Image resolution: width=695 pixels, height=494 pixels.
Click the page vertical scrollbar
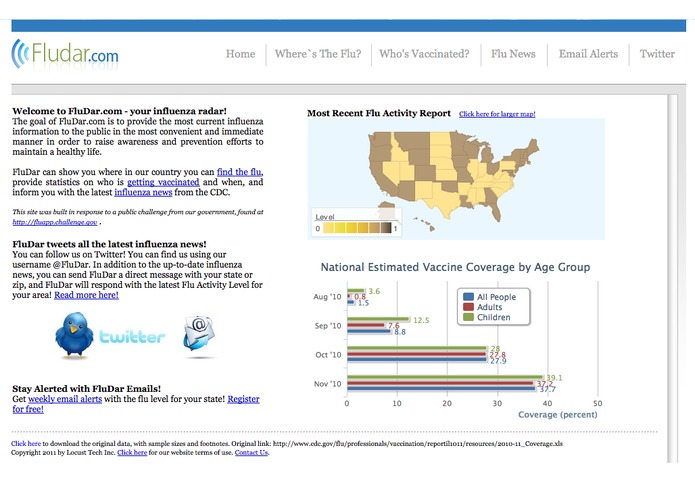click(672, 279)
